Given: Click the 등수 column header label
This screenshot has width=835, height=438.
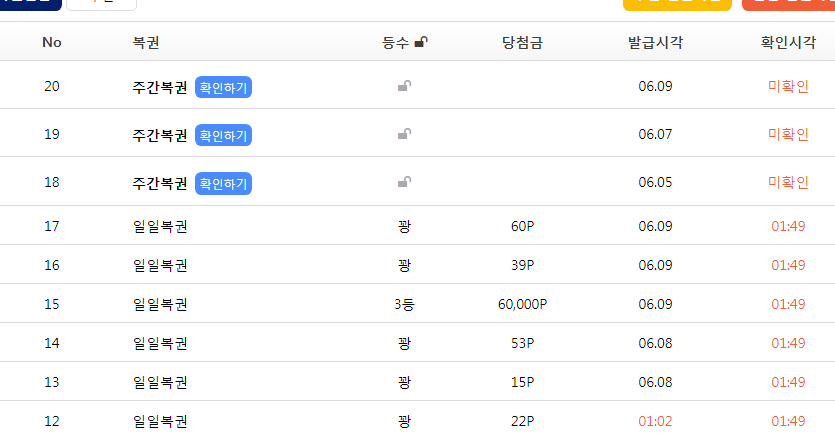Looking at the screenshot, I should coord(396,43).
